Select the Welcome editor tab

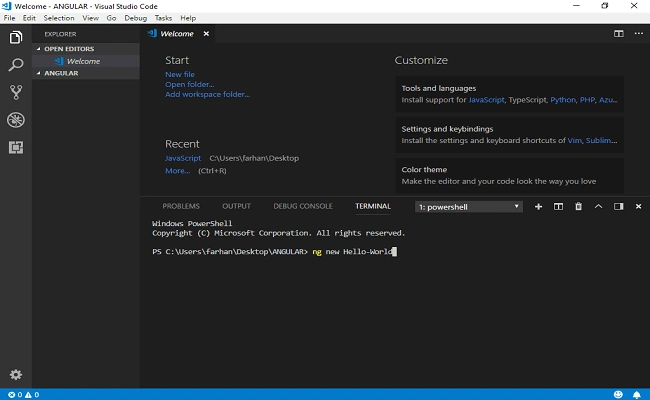click(177, 34)
